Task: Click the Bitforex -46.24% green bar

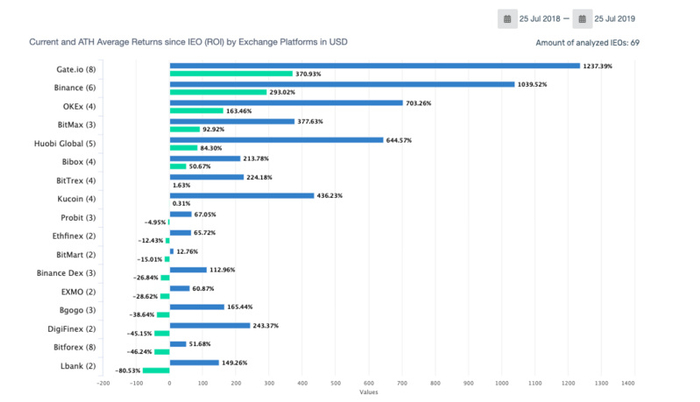Action: (162, 352)
